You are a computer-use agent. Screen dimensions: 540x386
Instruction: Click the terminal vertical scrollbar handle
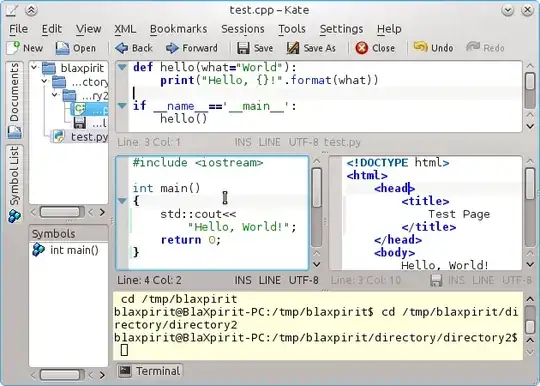(530, 326)
